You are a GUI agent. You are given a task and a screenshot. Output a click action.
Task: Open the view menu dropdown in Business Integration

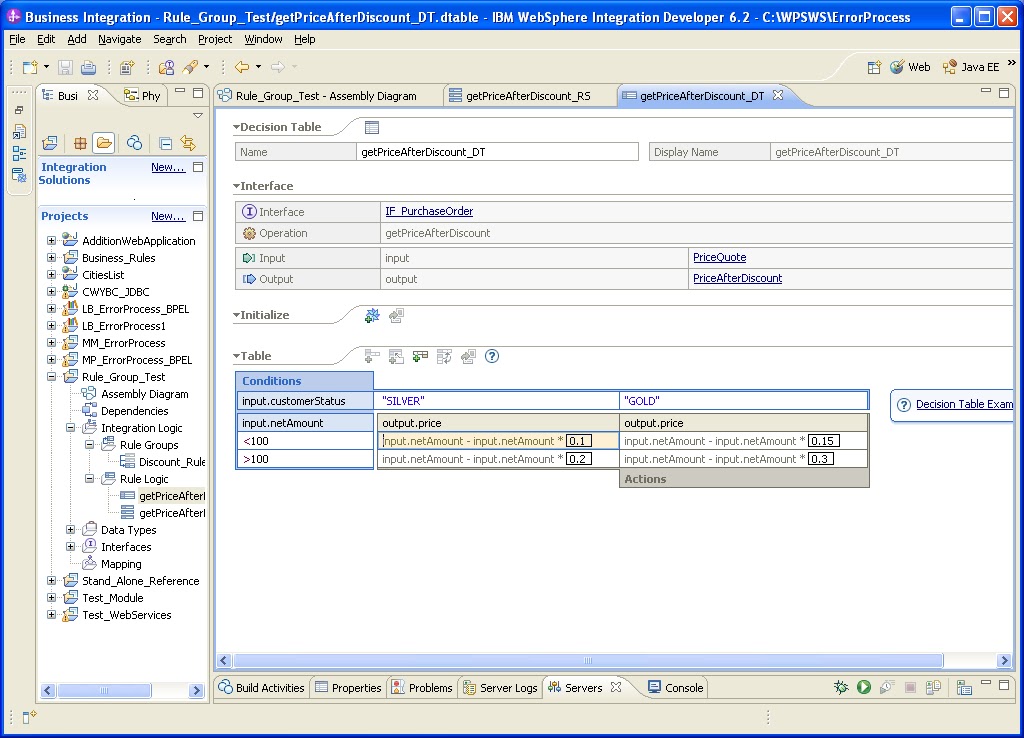198,116
